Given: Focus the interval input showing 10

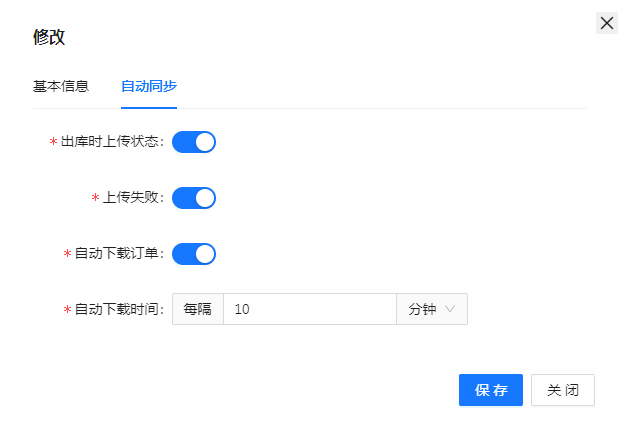Looking at the screenshot, I should pyautogui.click(x=309, y=310).
